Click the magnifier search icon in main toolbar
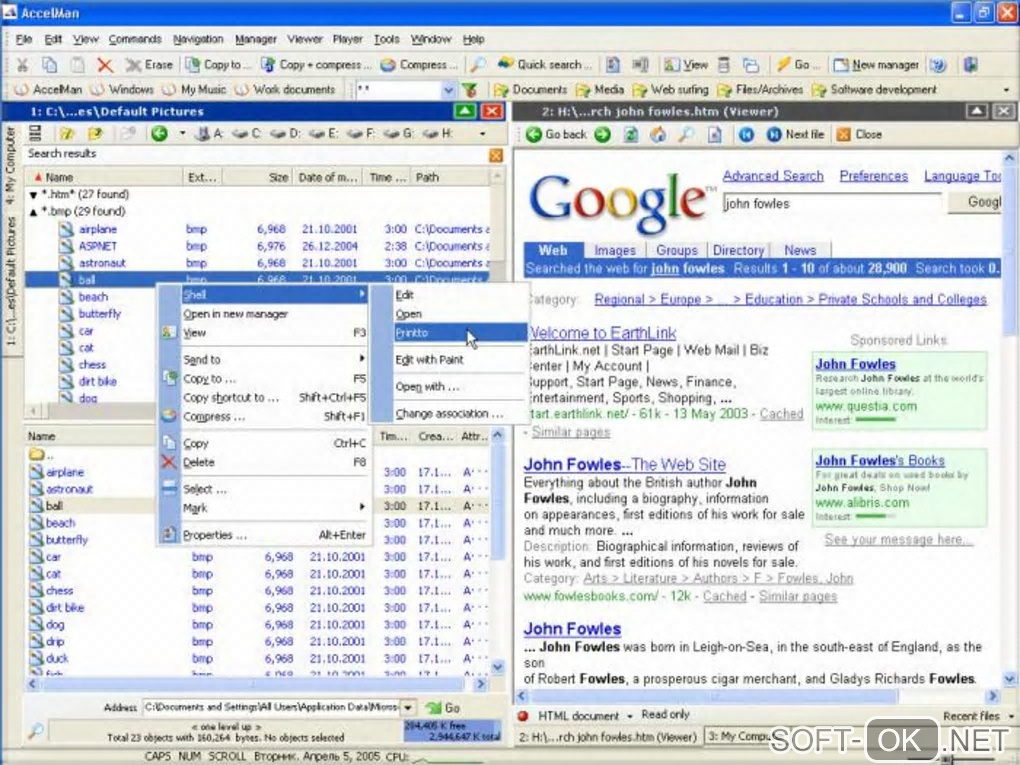 click(477, 64)
